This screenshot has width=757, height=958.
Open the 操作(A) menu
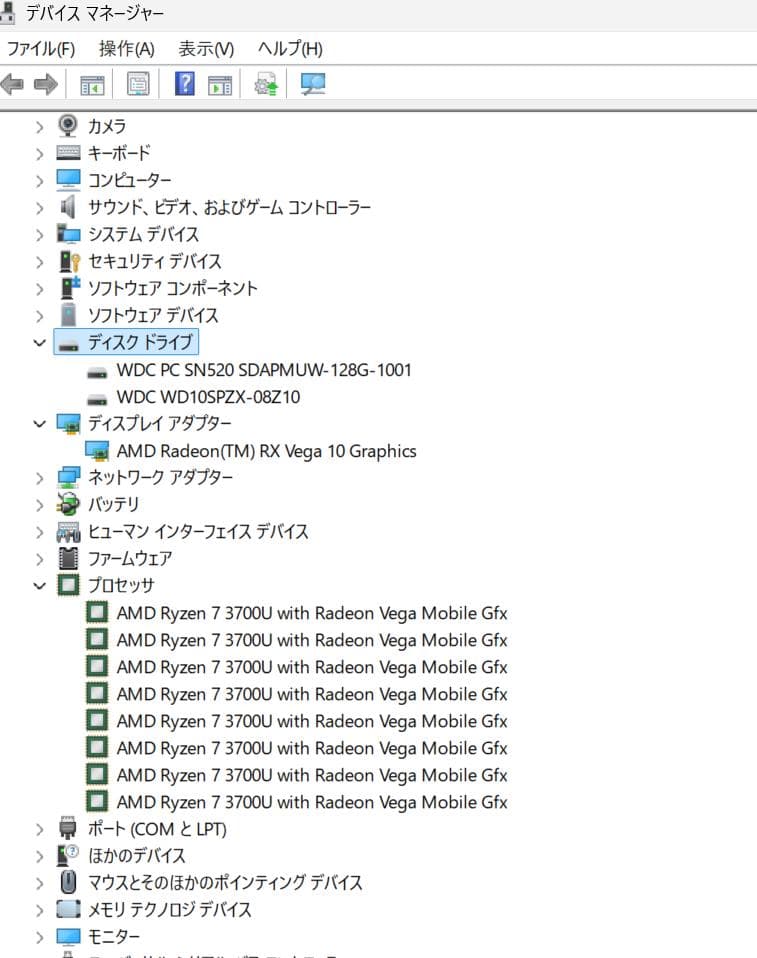click(126, 49)
